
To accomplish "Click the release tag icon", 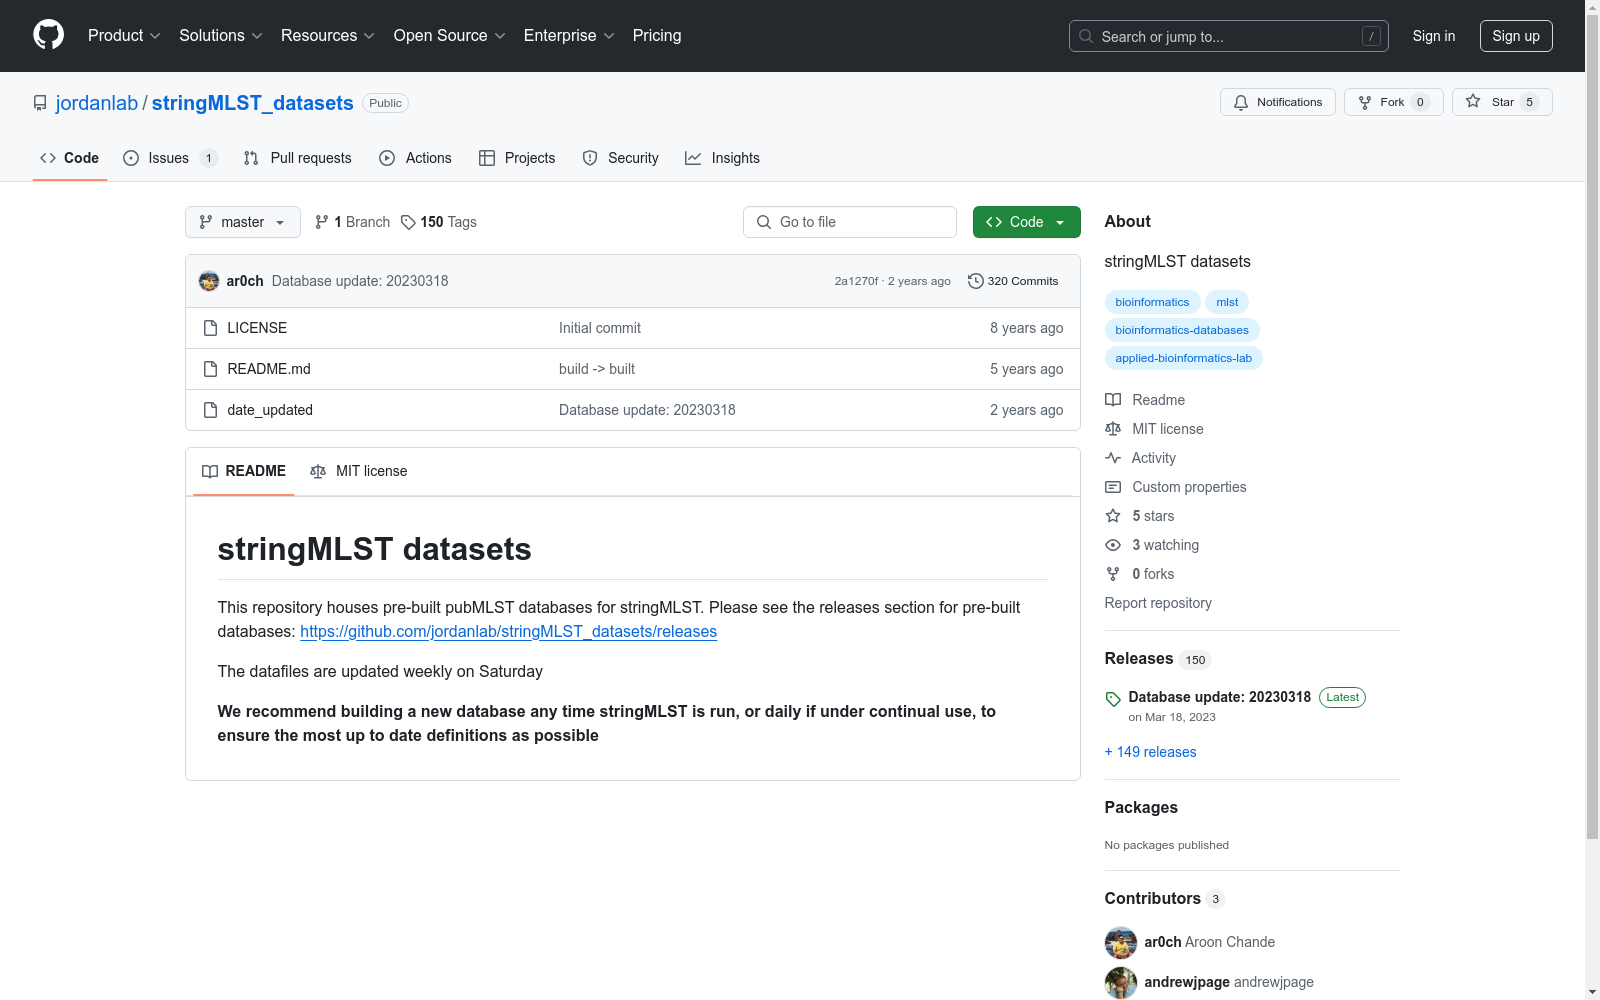I will 1113,699.
